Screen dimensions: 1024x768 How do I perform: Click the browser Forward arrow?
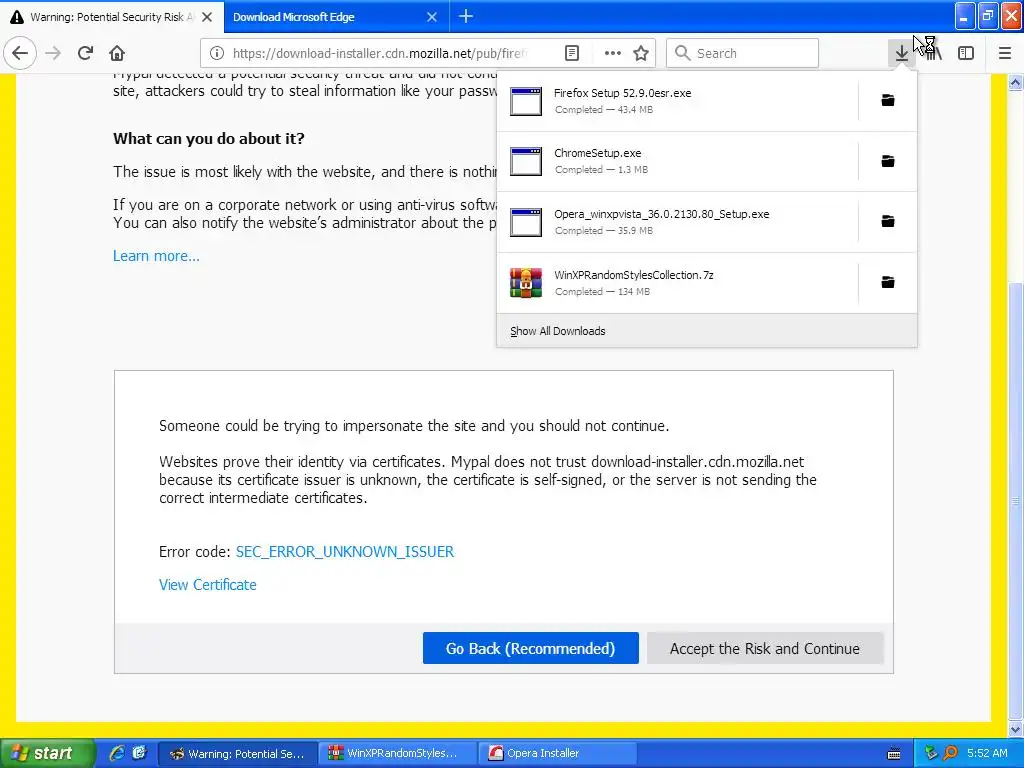(x=54, y=53)
